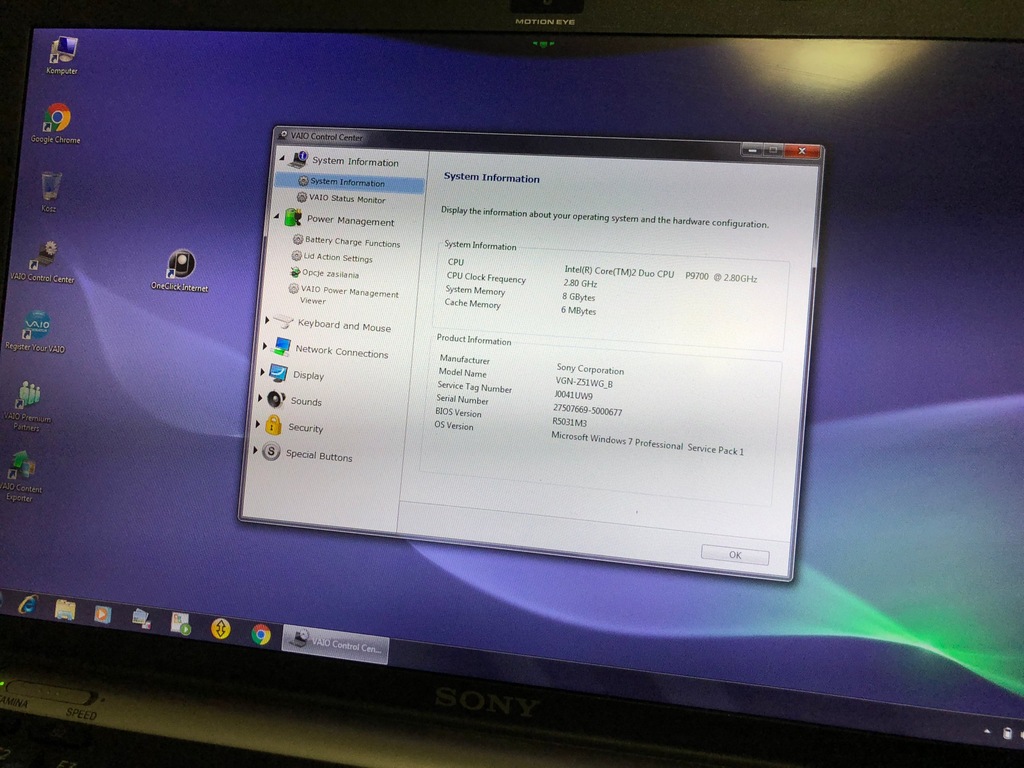This screenshot has height=768, width=1024.
Task: Open the Komputer desktop icon
Action: click(62, 56)
